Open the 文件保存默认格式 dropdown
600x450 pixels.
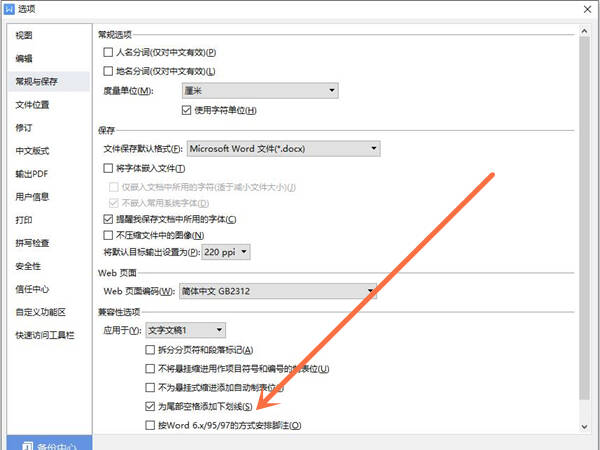[284, 148]
